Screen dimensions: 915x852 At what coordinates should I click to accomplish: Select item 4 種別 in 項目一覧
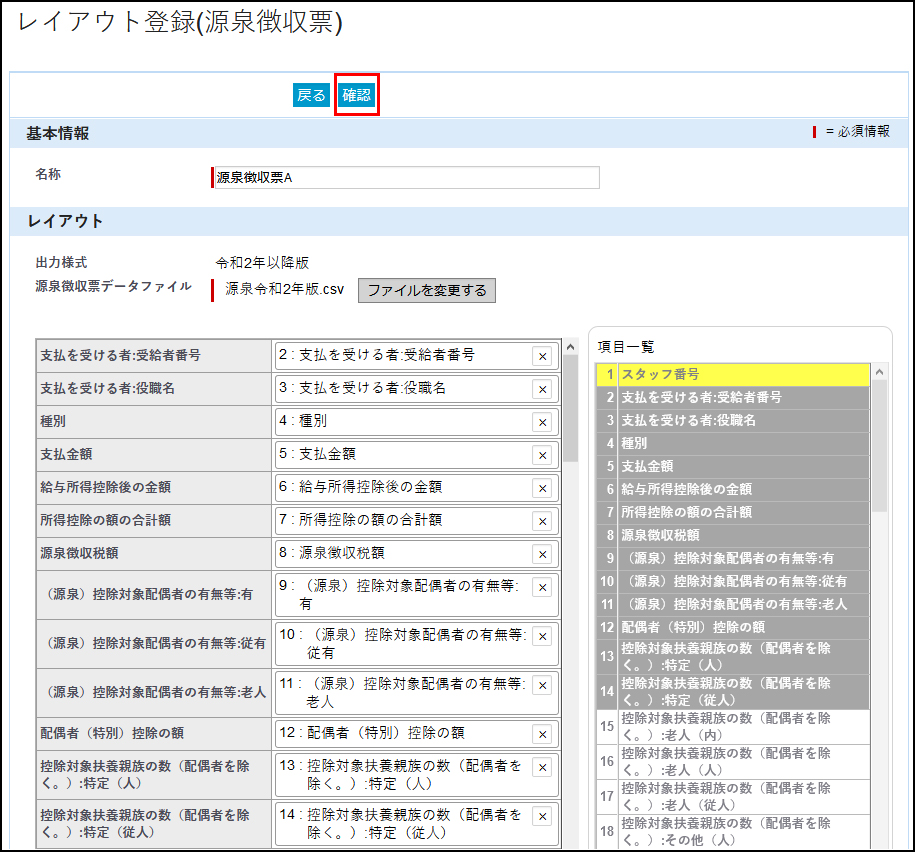coord(733,444)
